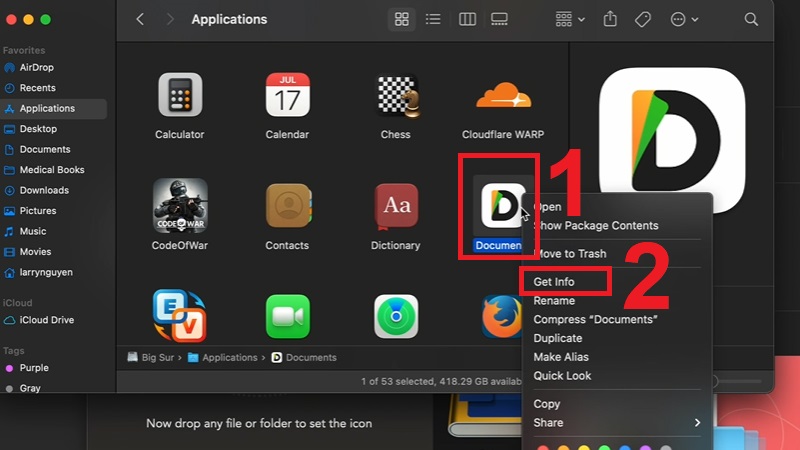Expand the More actions ellipsis menu

[685, 19]
